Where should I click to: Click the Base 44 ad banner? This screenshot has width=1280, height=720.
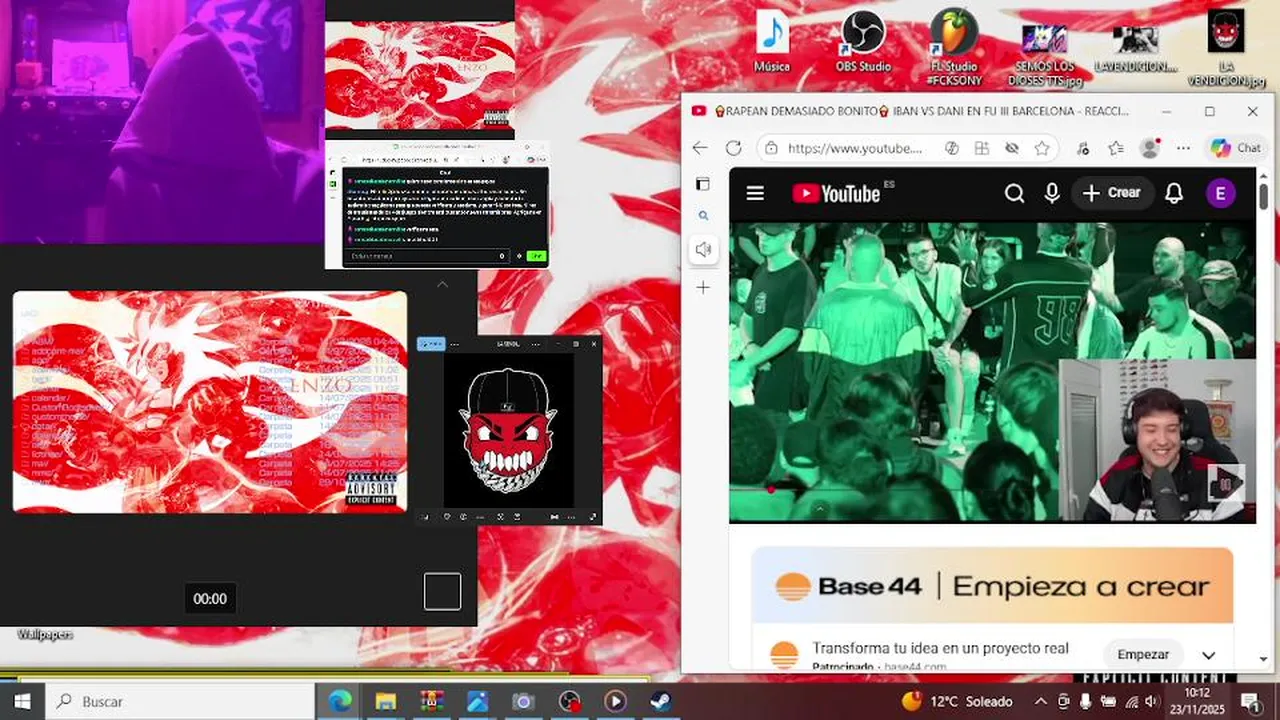[x=992, y=586]
